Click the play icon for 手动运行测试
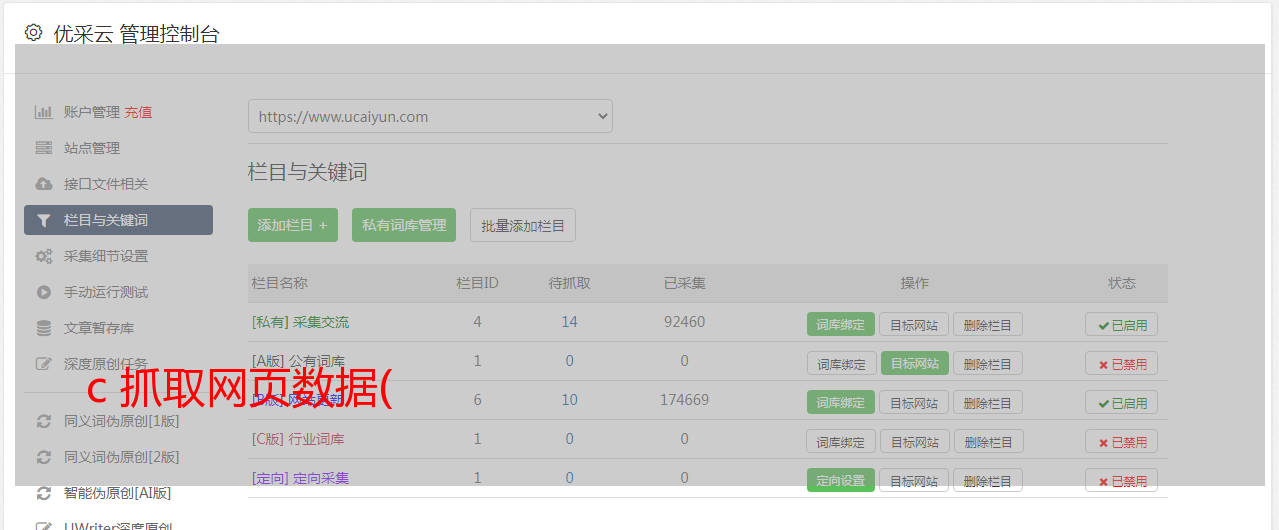 coord(43,292)
